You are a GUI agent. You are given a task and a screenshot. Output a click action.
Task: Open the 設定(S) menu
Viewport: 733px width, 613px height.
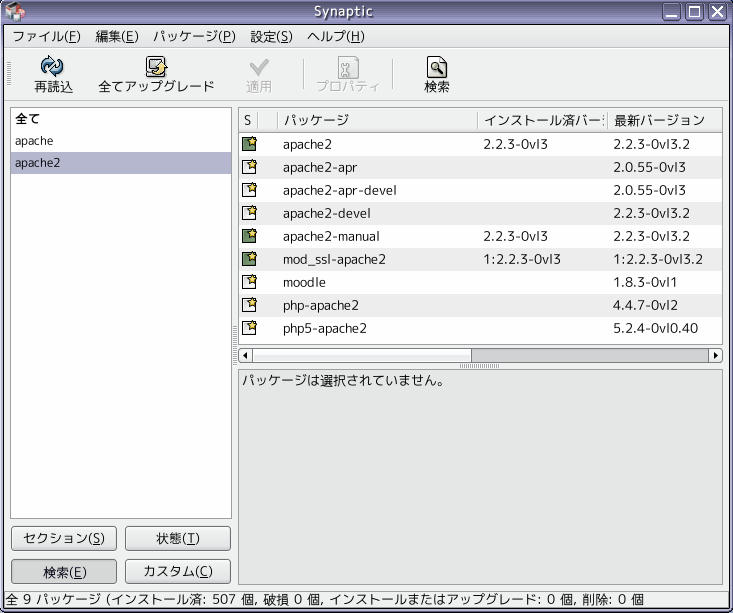[272, 36]
